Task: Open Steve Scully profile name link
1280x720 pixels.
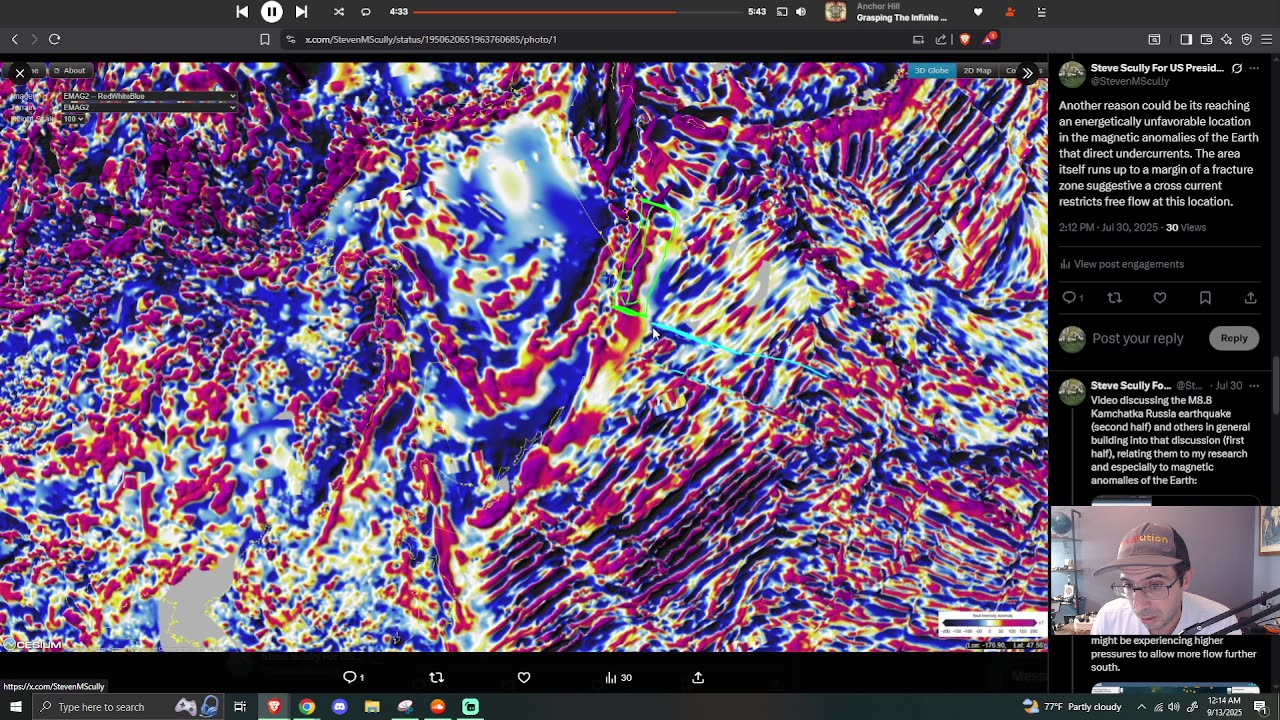Action: (x=1157, y=68)
